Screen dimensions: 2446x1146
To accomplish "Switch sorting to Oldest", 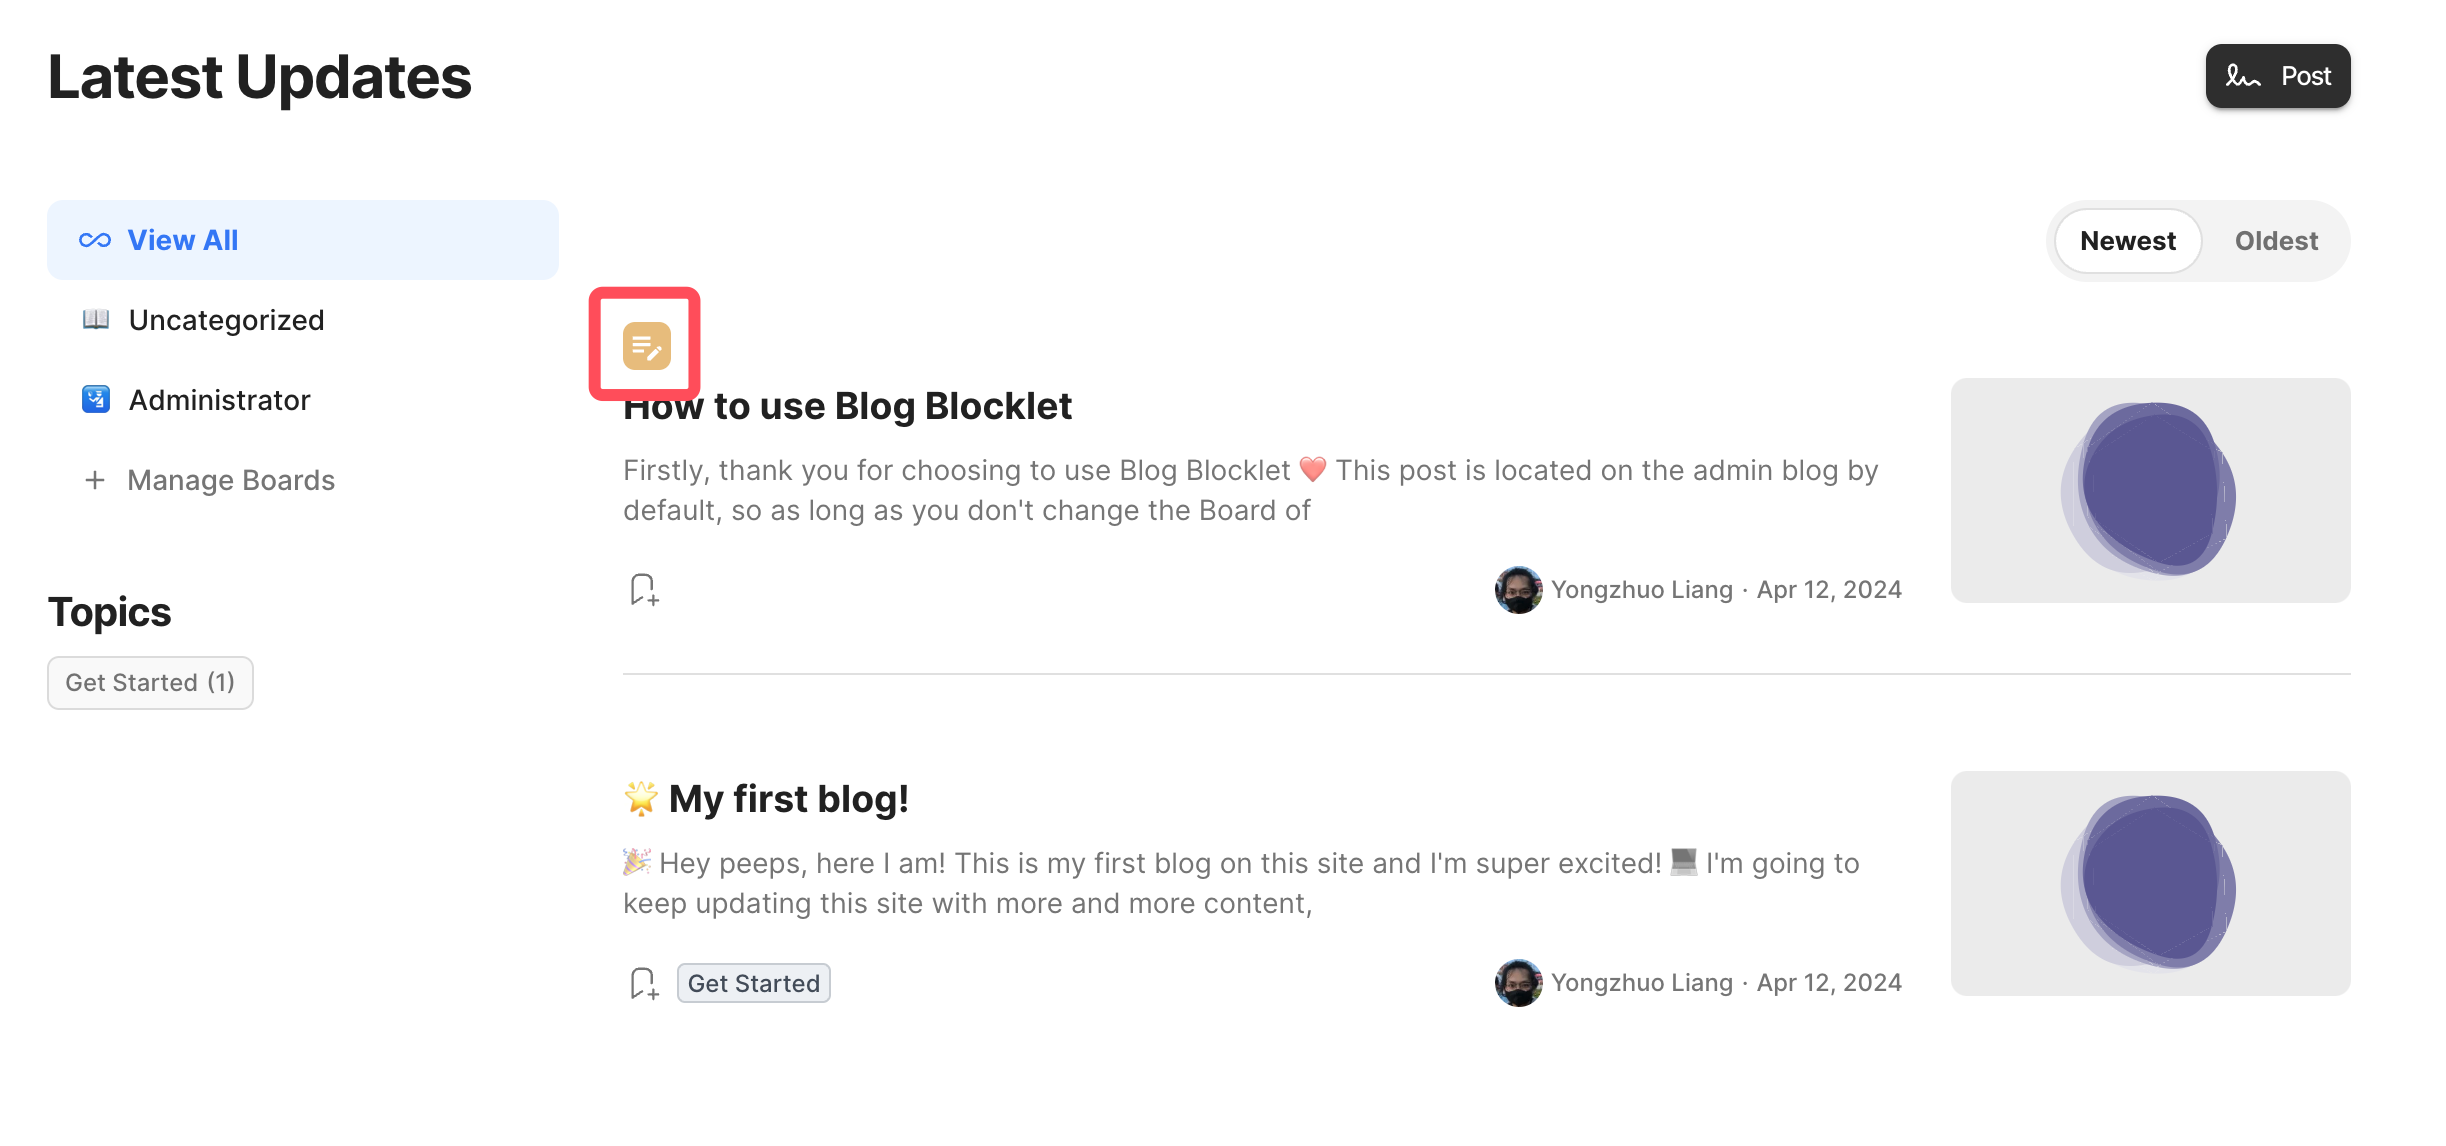I will pyautogui.click(x=2276, y=241).
